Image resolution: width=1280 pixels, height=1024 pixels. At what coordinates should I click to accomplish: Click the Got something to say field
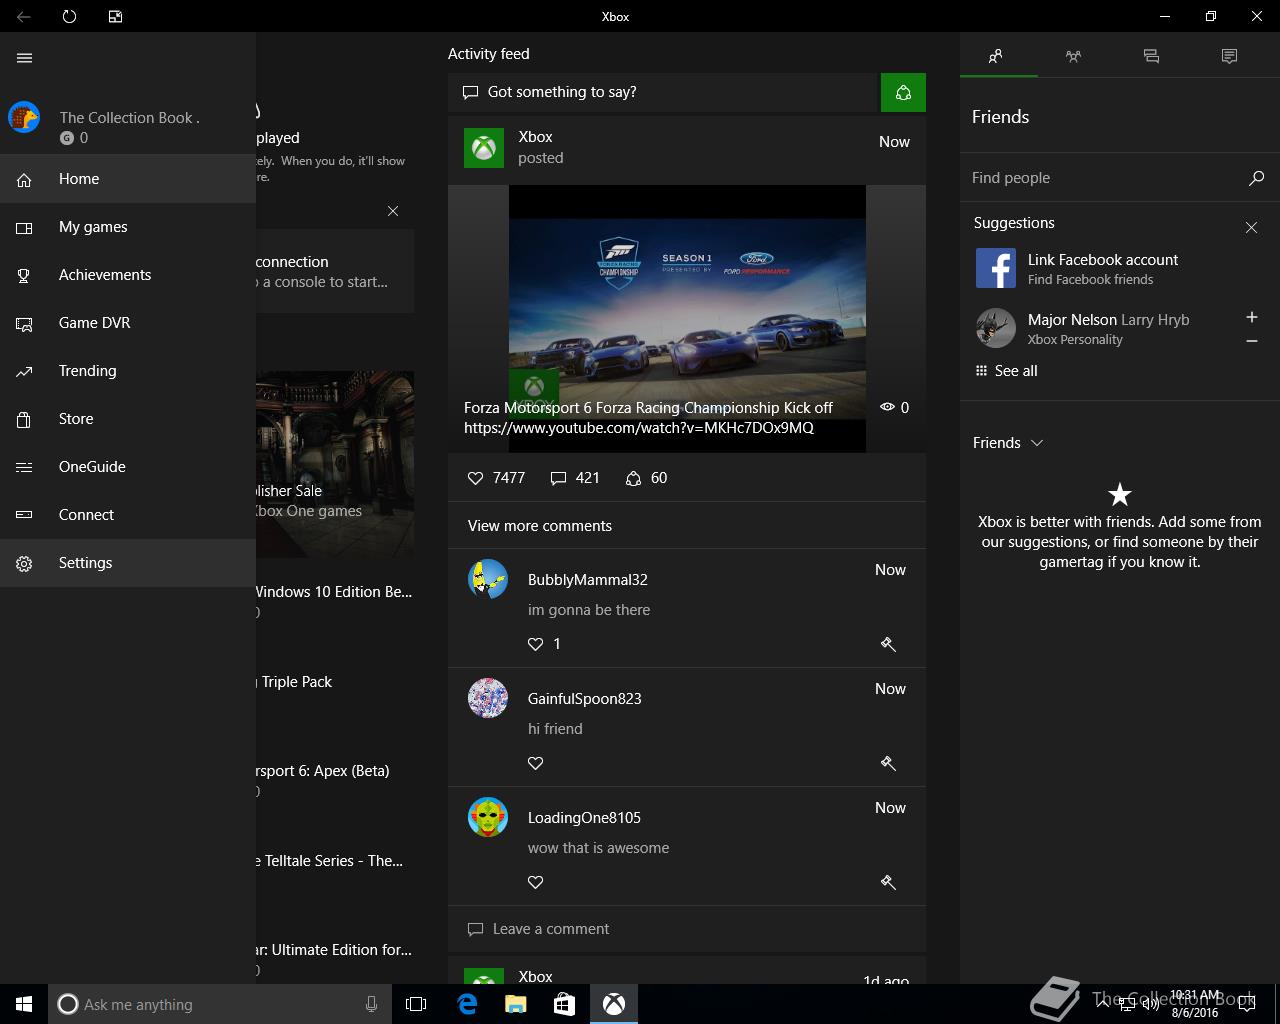pyautogui.click(x=664, y=92)
